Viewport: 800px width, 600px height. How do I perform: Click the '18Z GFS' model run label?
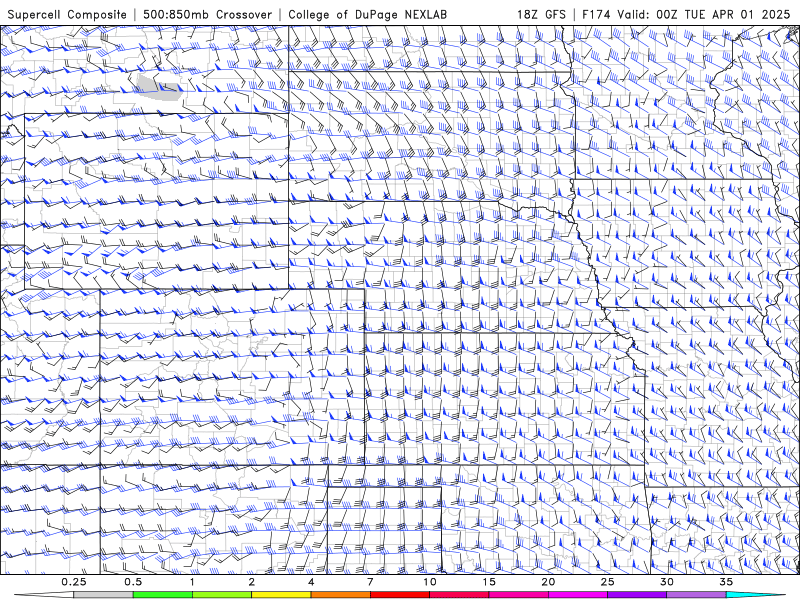[x=541, y=14]
